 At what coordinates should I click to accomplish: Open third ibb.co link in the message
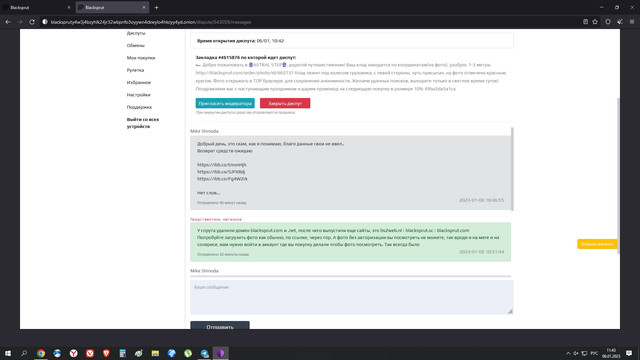pyautogui.click(x=222, y=179)
